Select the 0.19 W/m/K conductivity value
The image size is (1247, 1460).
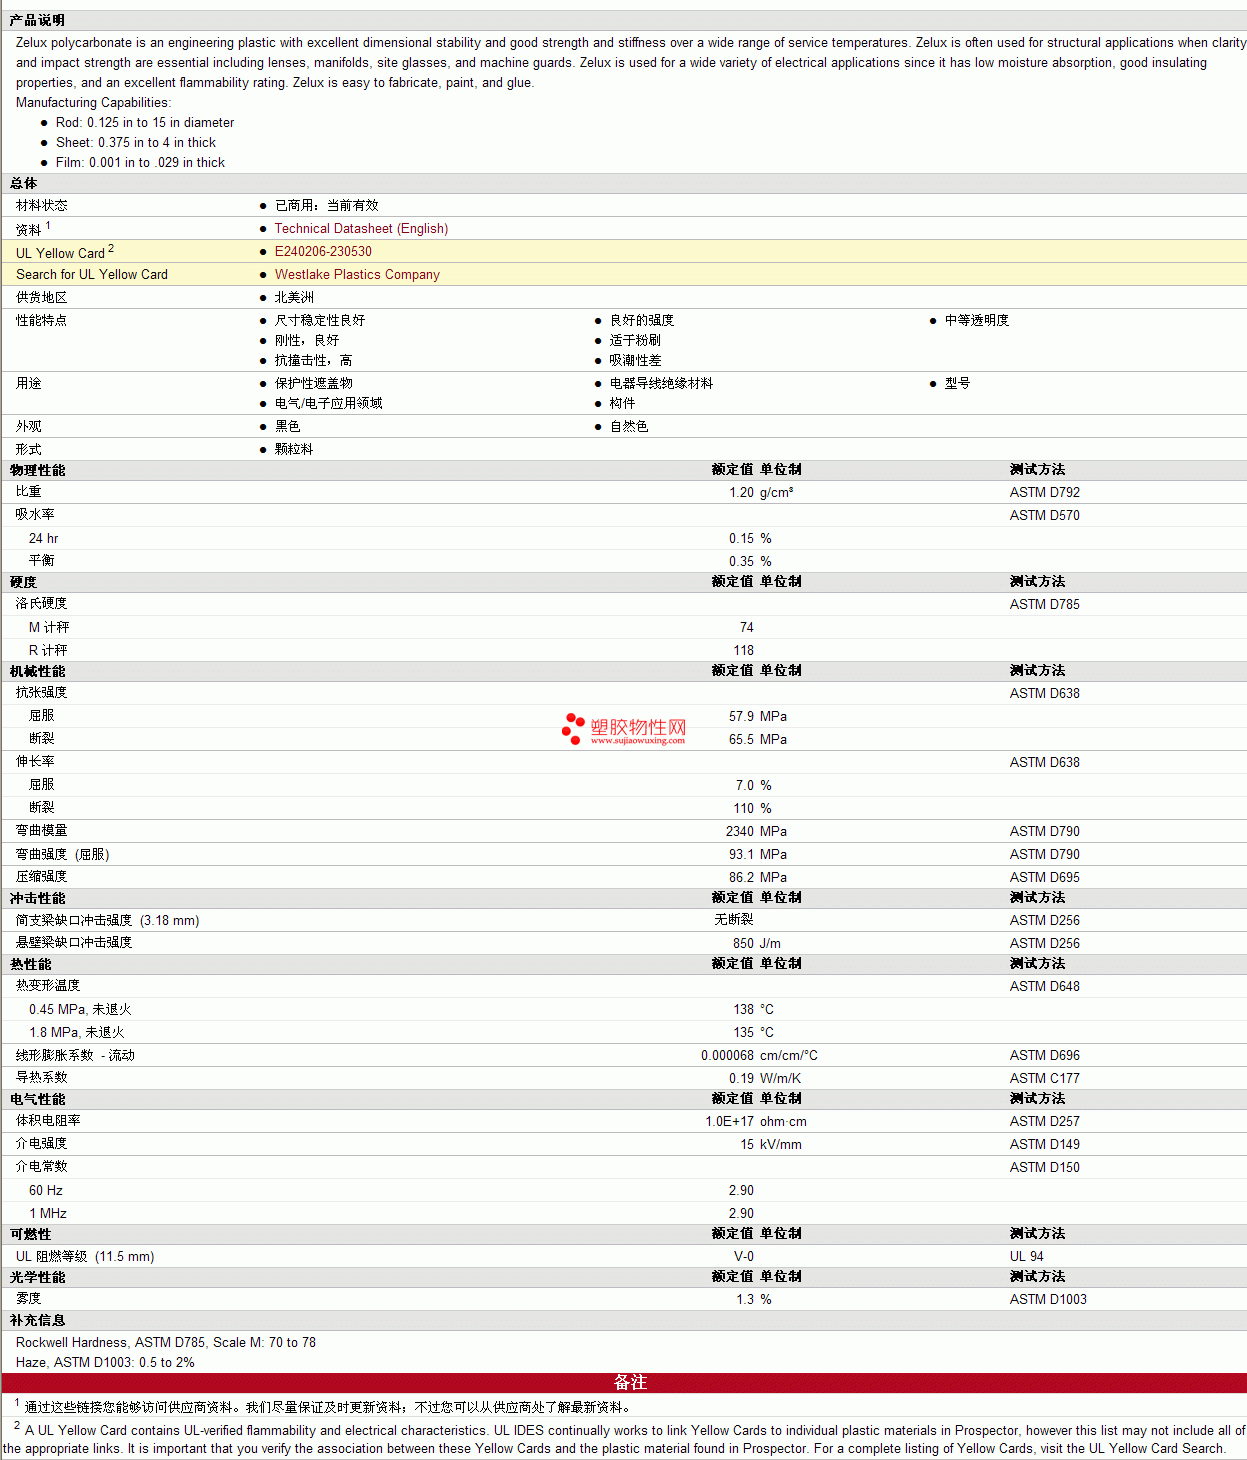pos(765,1078)
